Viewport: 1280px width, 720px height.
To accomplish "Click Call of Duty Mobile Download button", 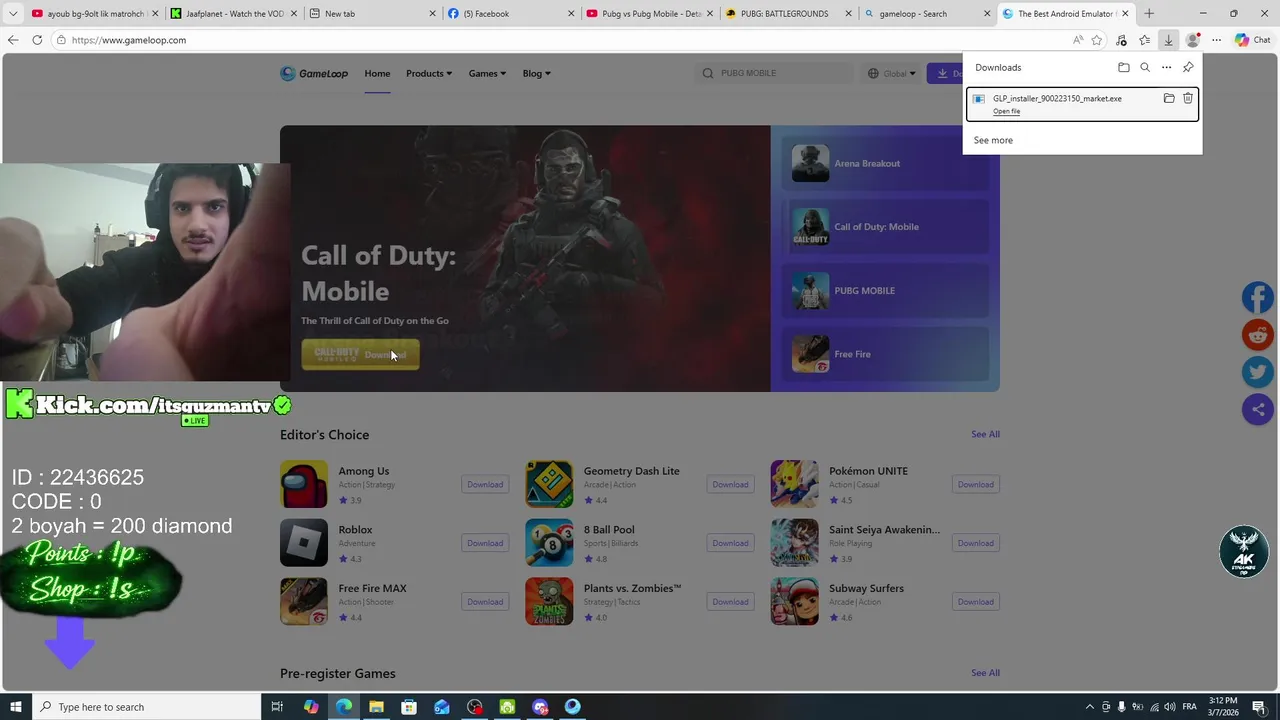I will 360,355.
